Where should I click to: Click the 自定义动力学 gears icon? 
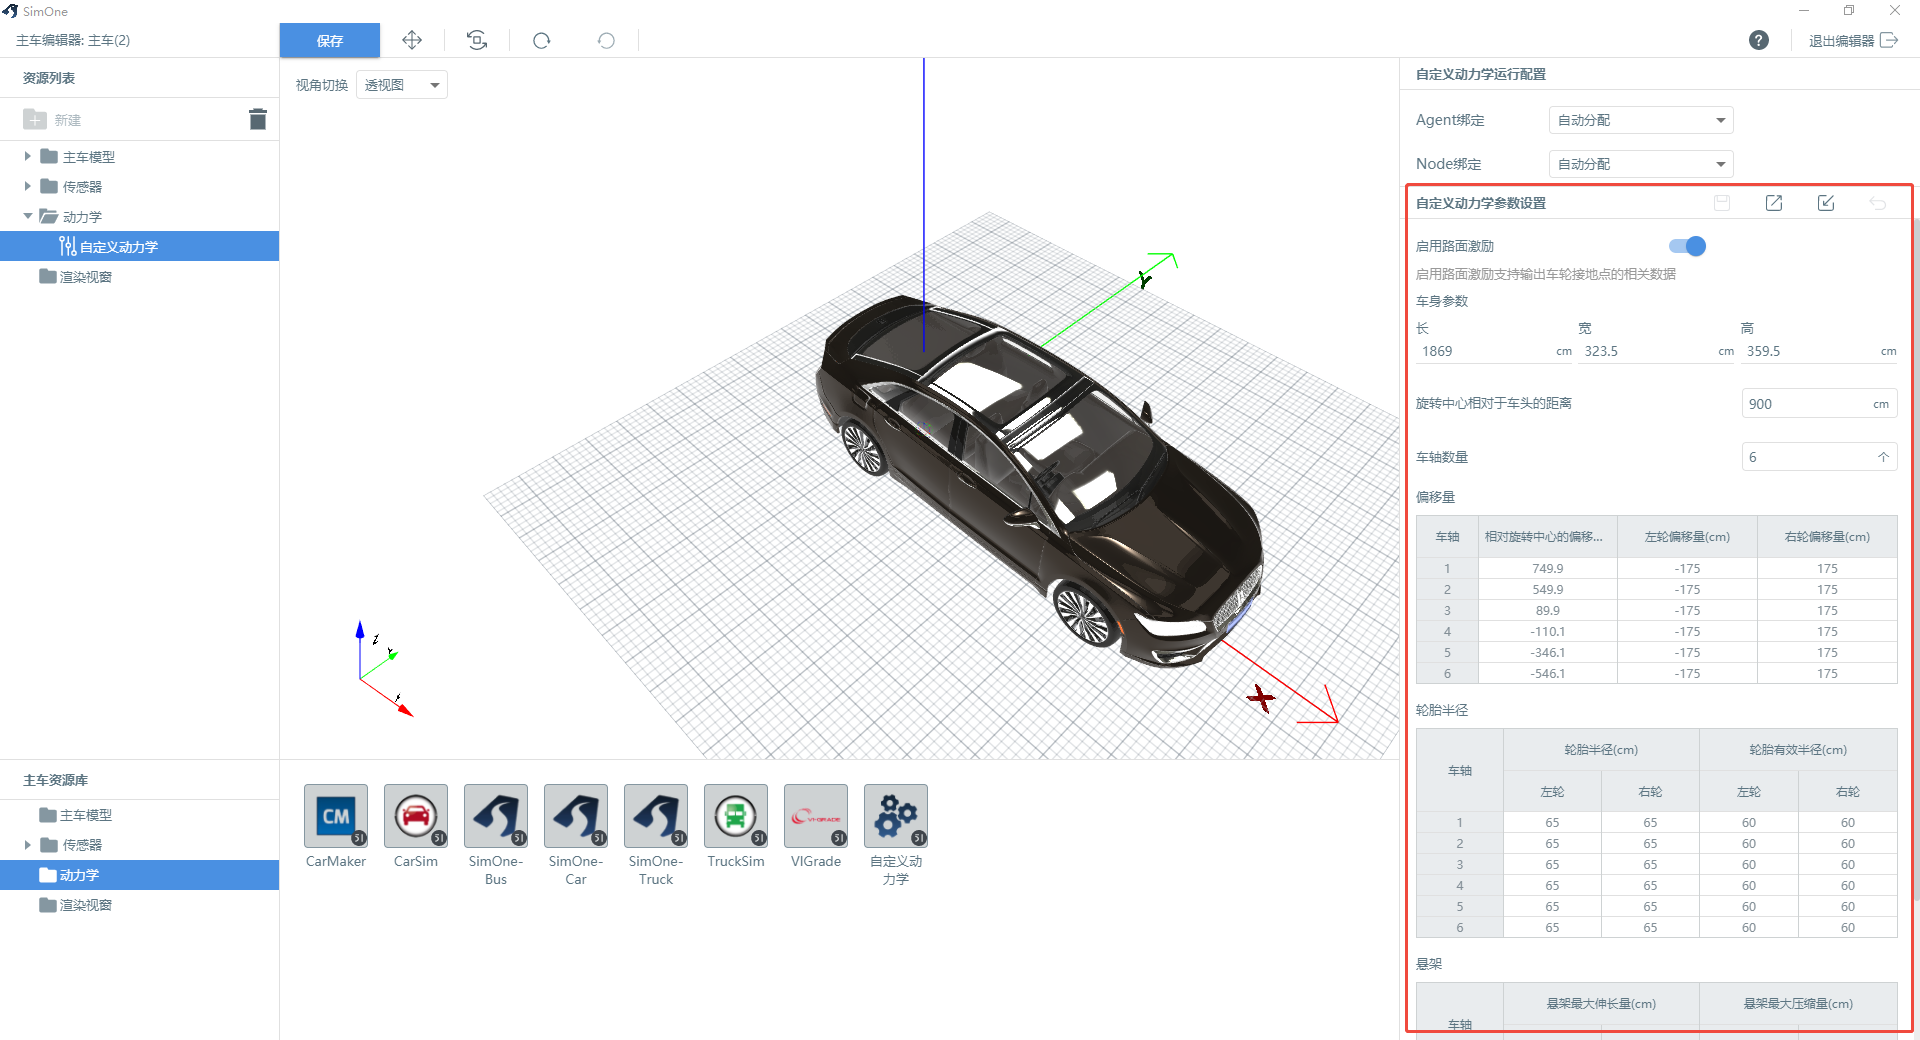896,816
